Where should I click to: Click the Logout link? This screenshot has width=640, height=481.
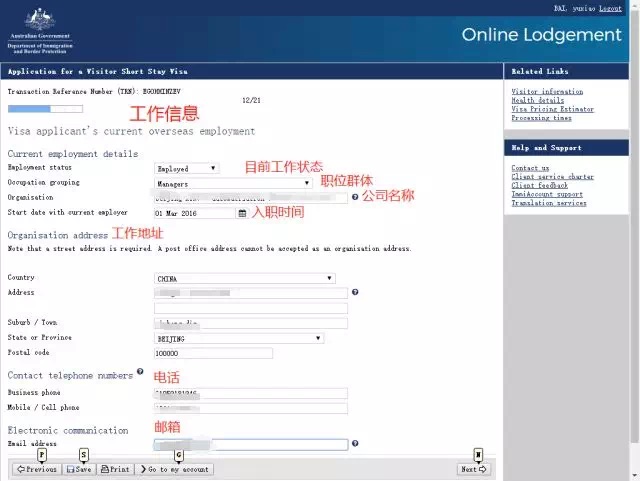pos(610,8)
